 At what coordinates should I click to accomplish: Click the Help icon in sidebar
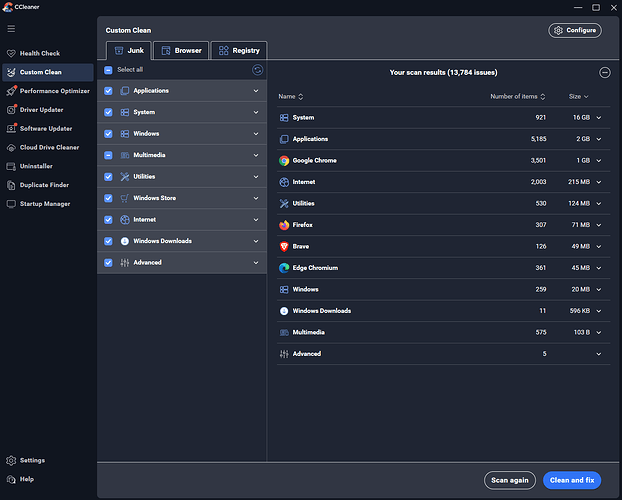[x=11, y=479]
